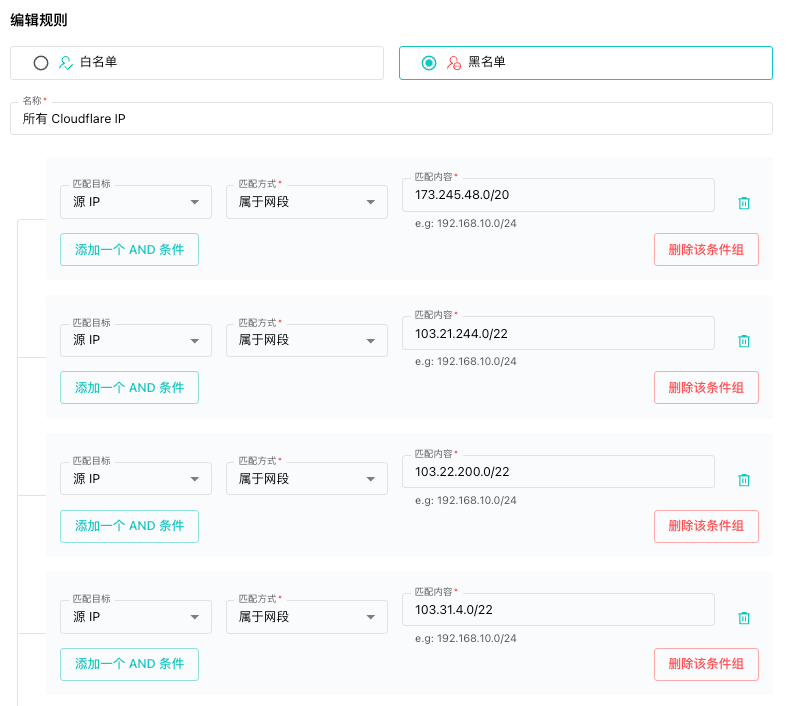
Task: Select the 白名单 radio button
Action: [41, 63]
